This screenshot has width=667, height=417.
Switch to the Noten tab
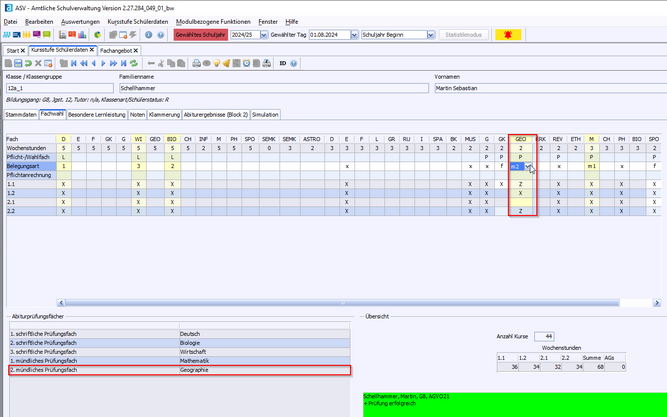tap(137, 115)
